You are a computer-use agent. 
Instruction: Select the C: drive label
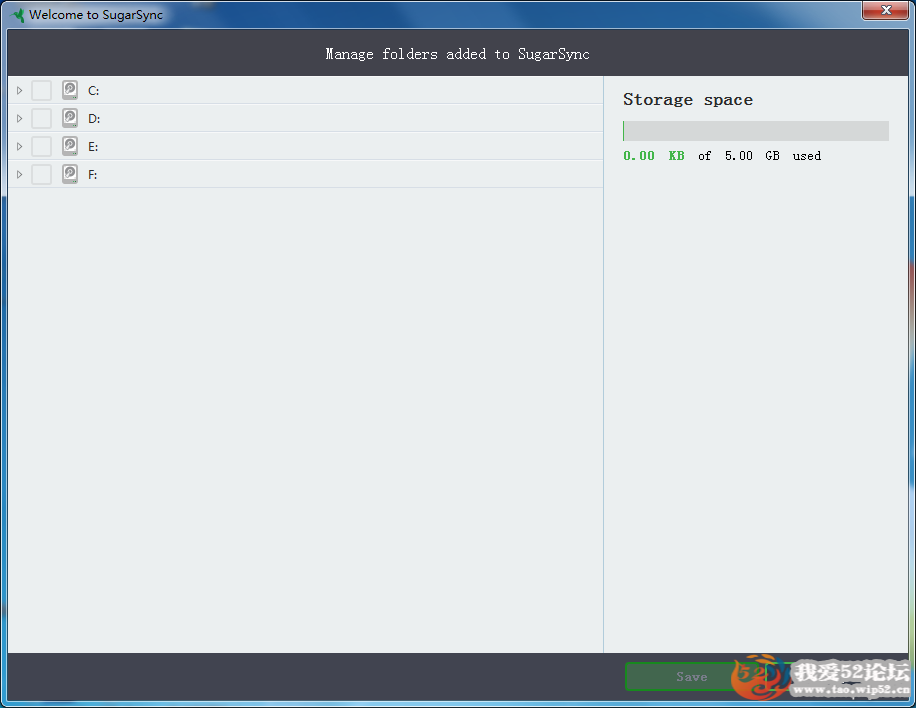point(93,91)
